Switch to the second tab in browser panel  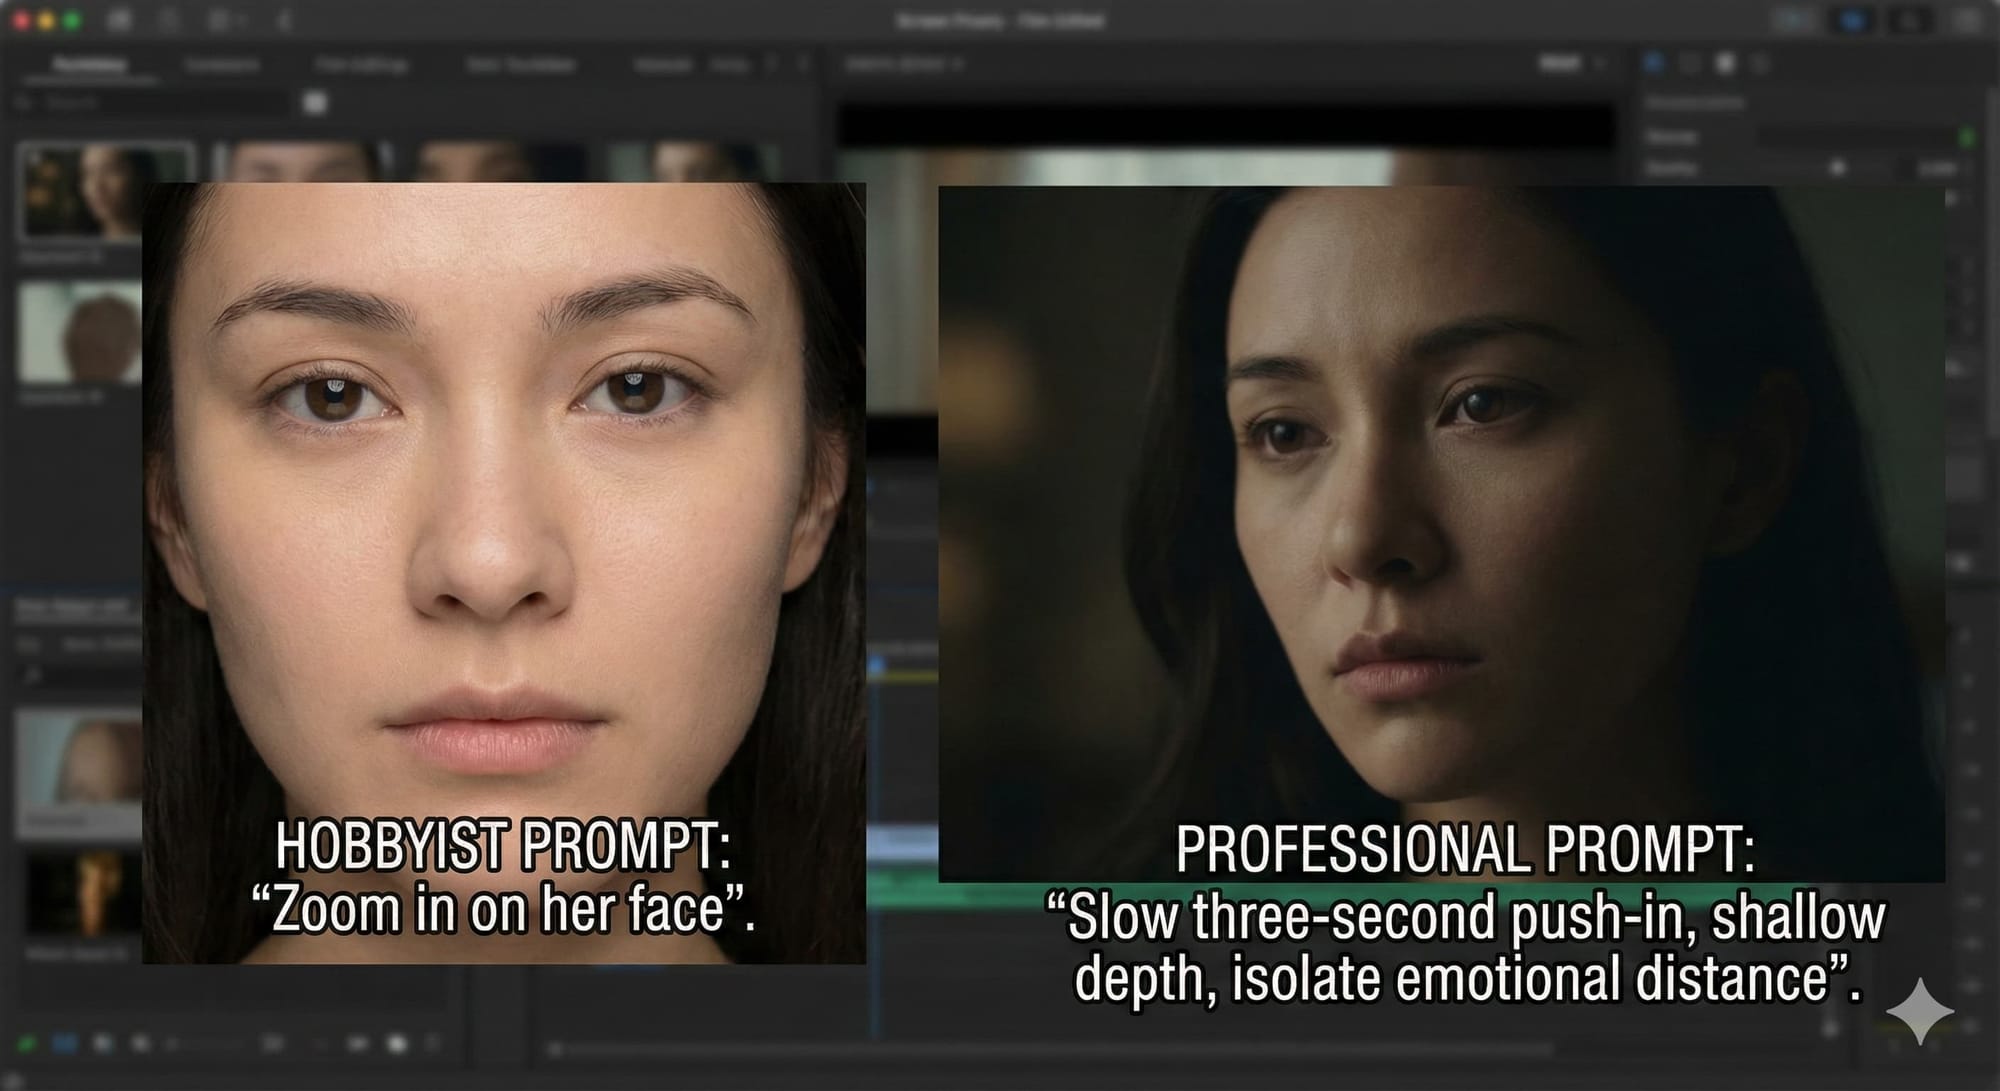[222, 65]
